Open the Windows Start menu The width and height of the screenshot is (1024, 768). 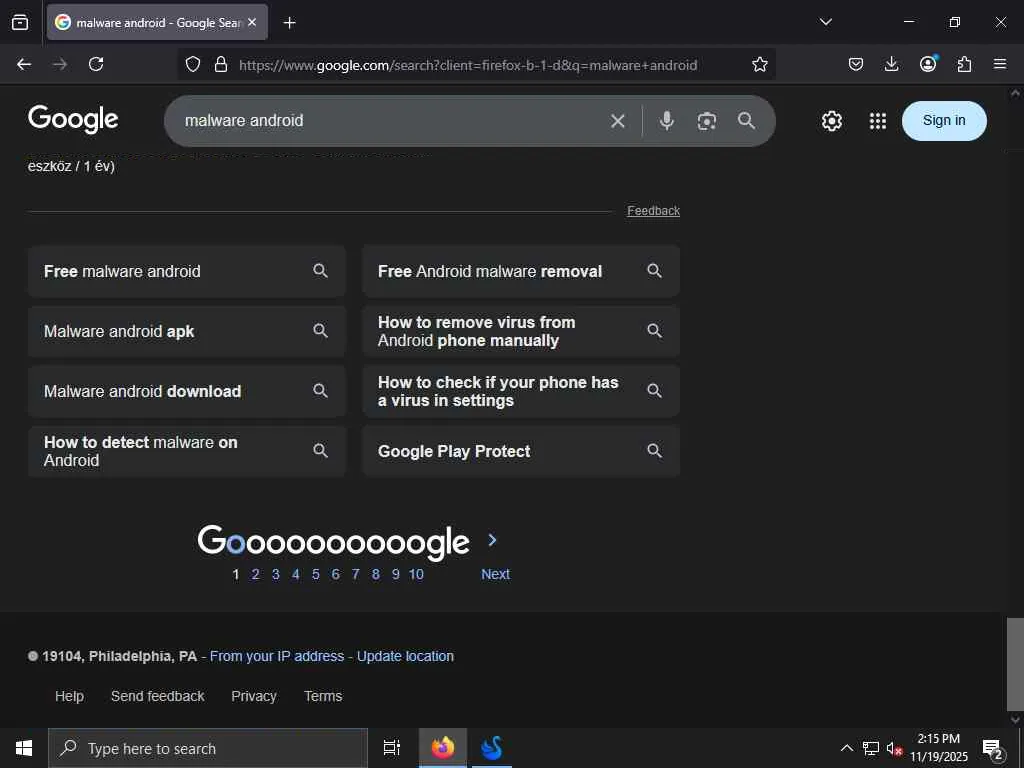(x=24, y=748)
